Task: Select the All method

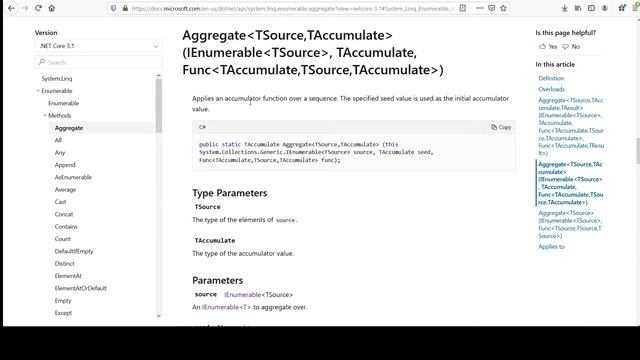Action: 58,140
